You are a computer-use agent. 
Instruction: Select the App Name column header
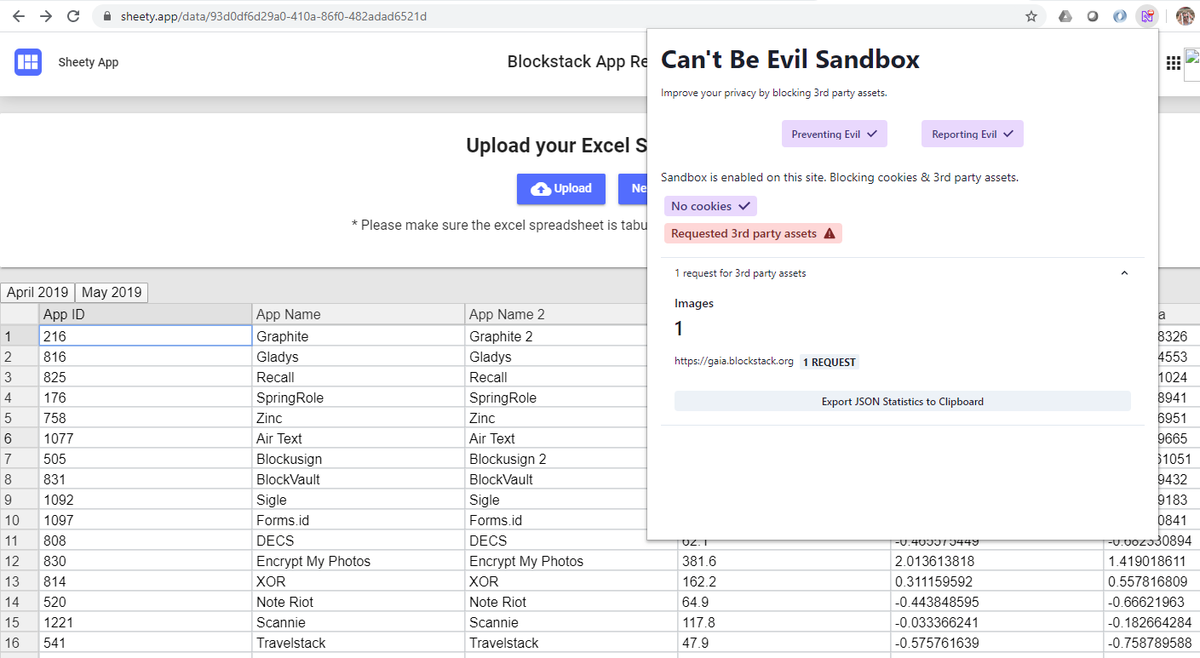[x=358, y=314]
